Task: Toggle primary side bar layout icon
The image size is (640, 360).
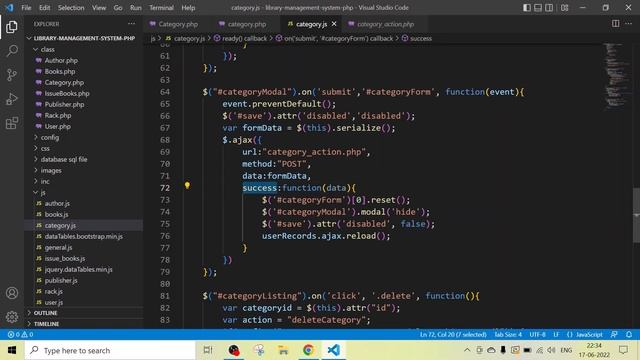Action: coord(527,7)
